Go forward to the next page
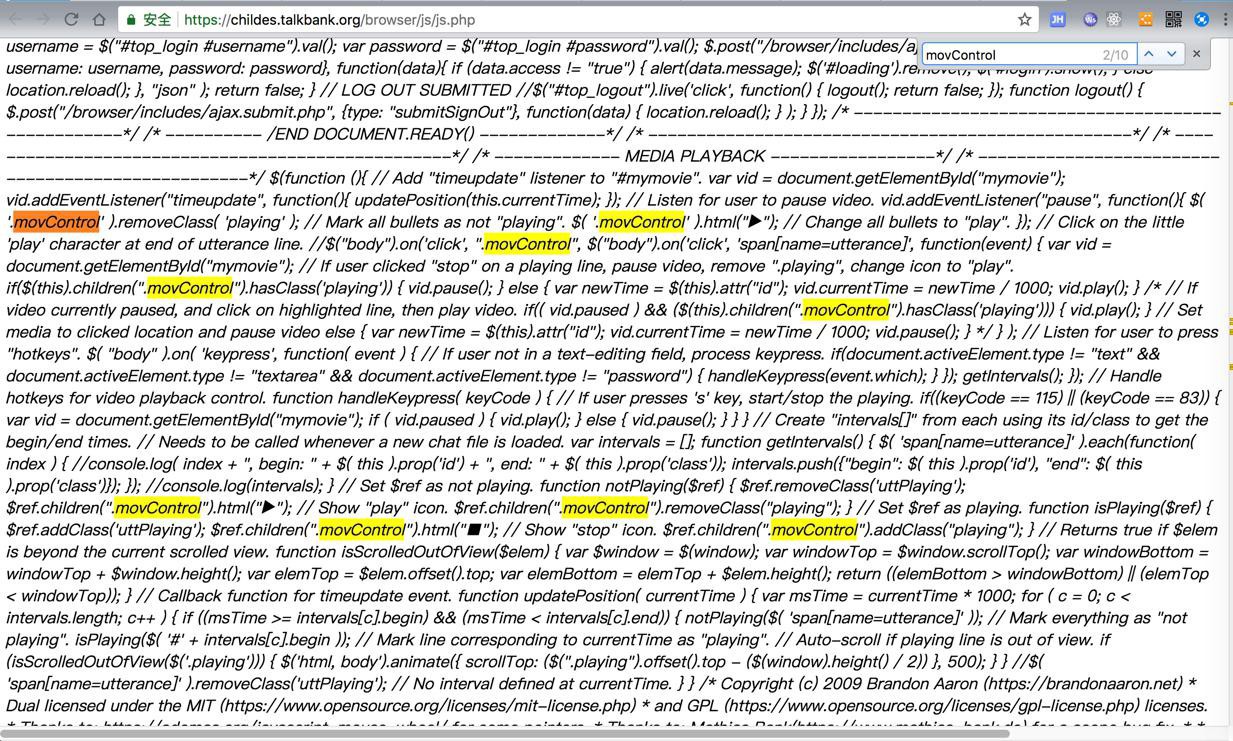Viewport: 1233px width, 741px height. (43, 19)
